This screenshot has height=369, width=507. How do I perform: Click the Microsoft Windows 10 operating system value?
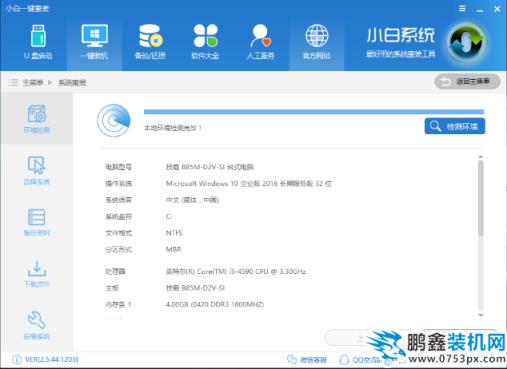point(249,183)
